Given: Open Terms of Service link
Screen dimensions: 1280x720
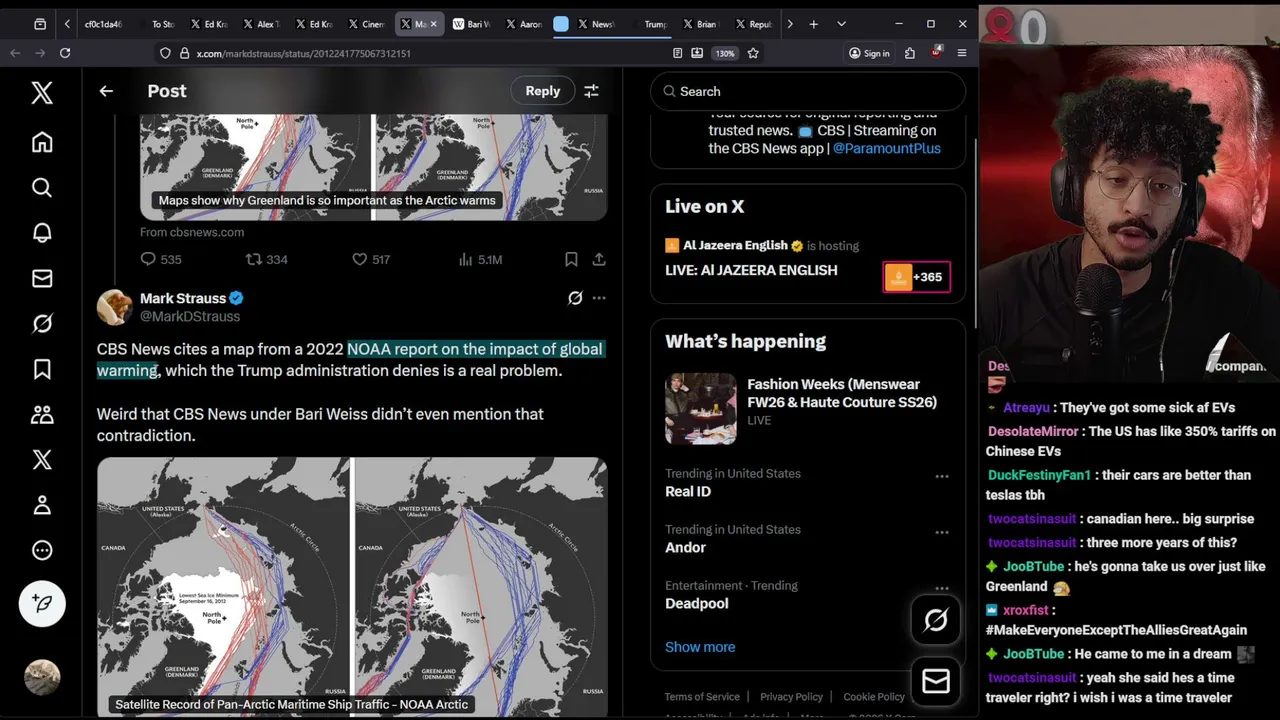Looking at the screenshot, I should [702, 697].
